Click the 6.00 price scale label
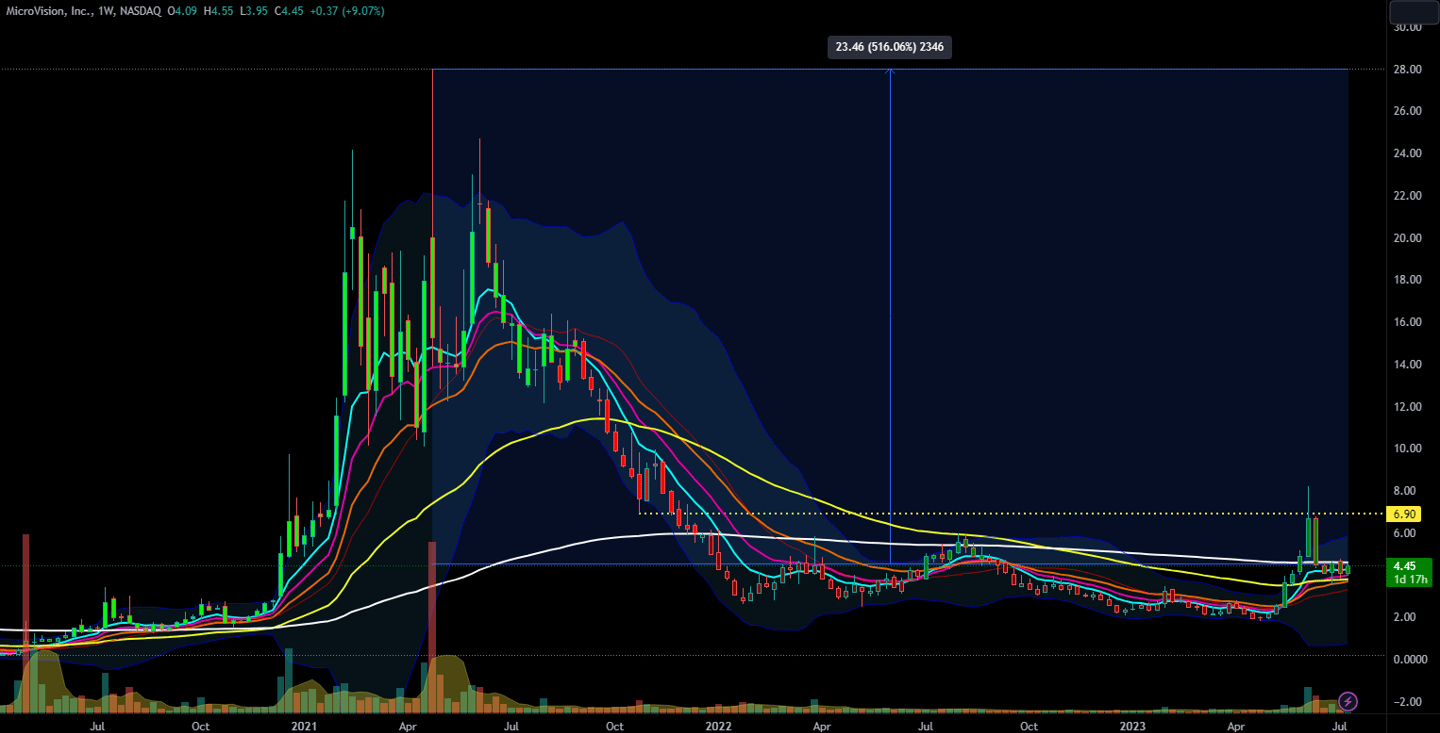The image size is (1440, 733). click(1404, 533)
